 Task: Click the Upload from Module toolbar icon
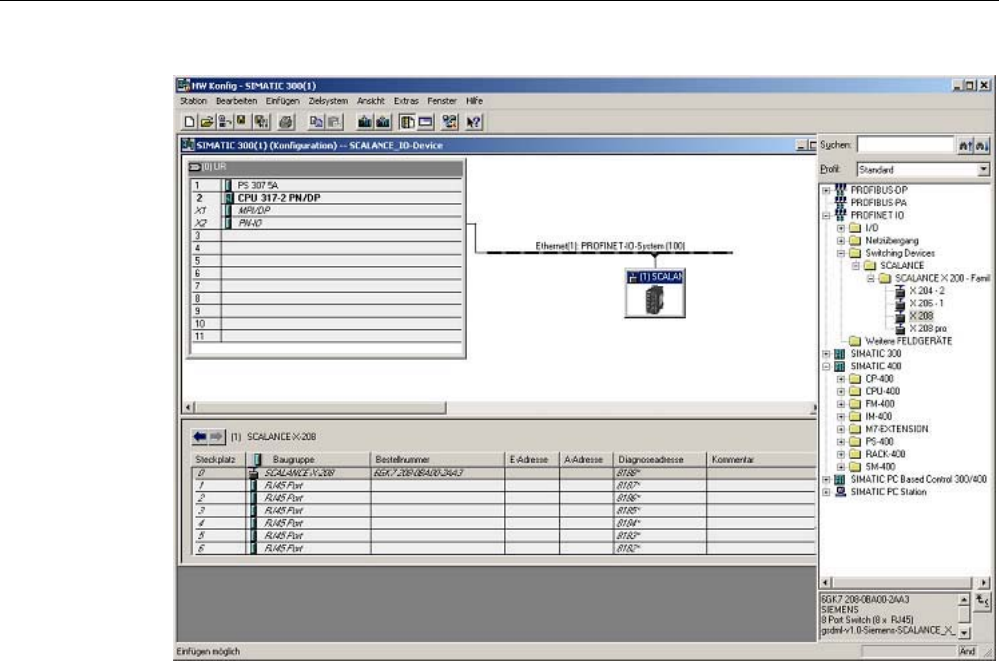click(x=383, y=122)
